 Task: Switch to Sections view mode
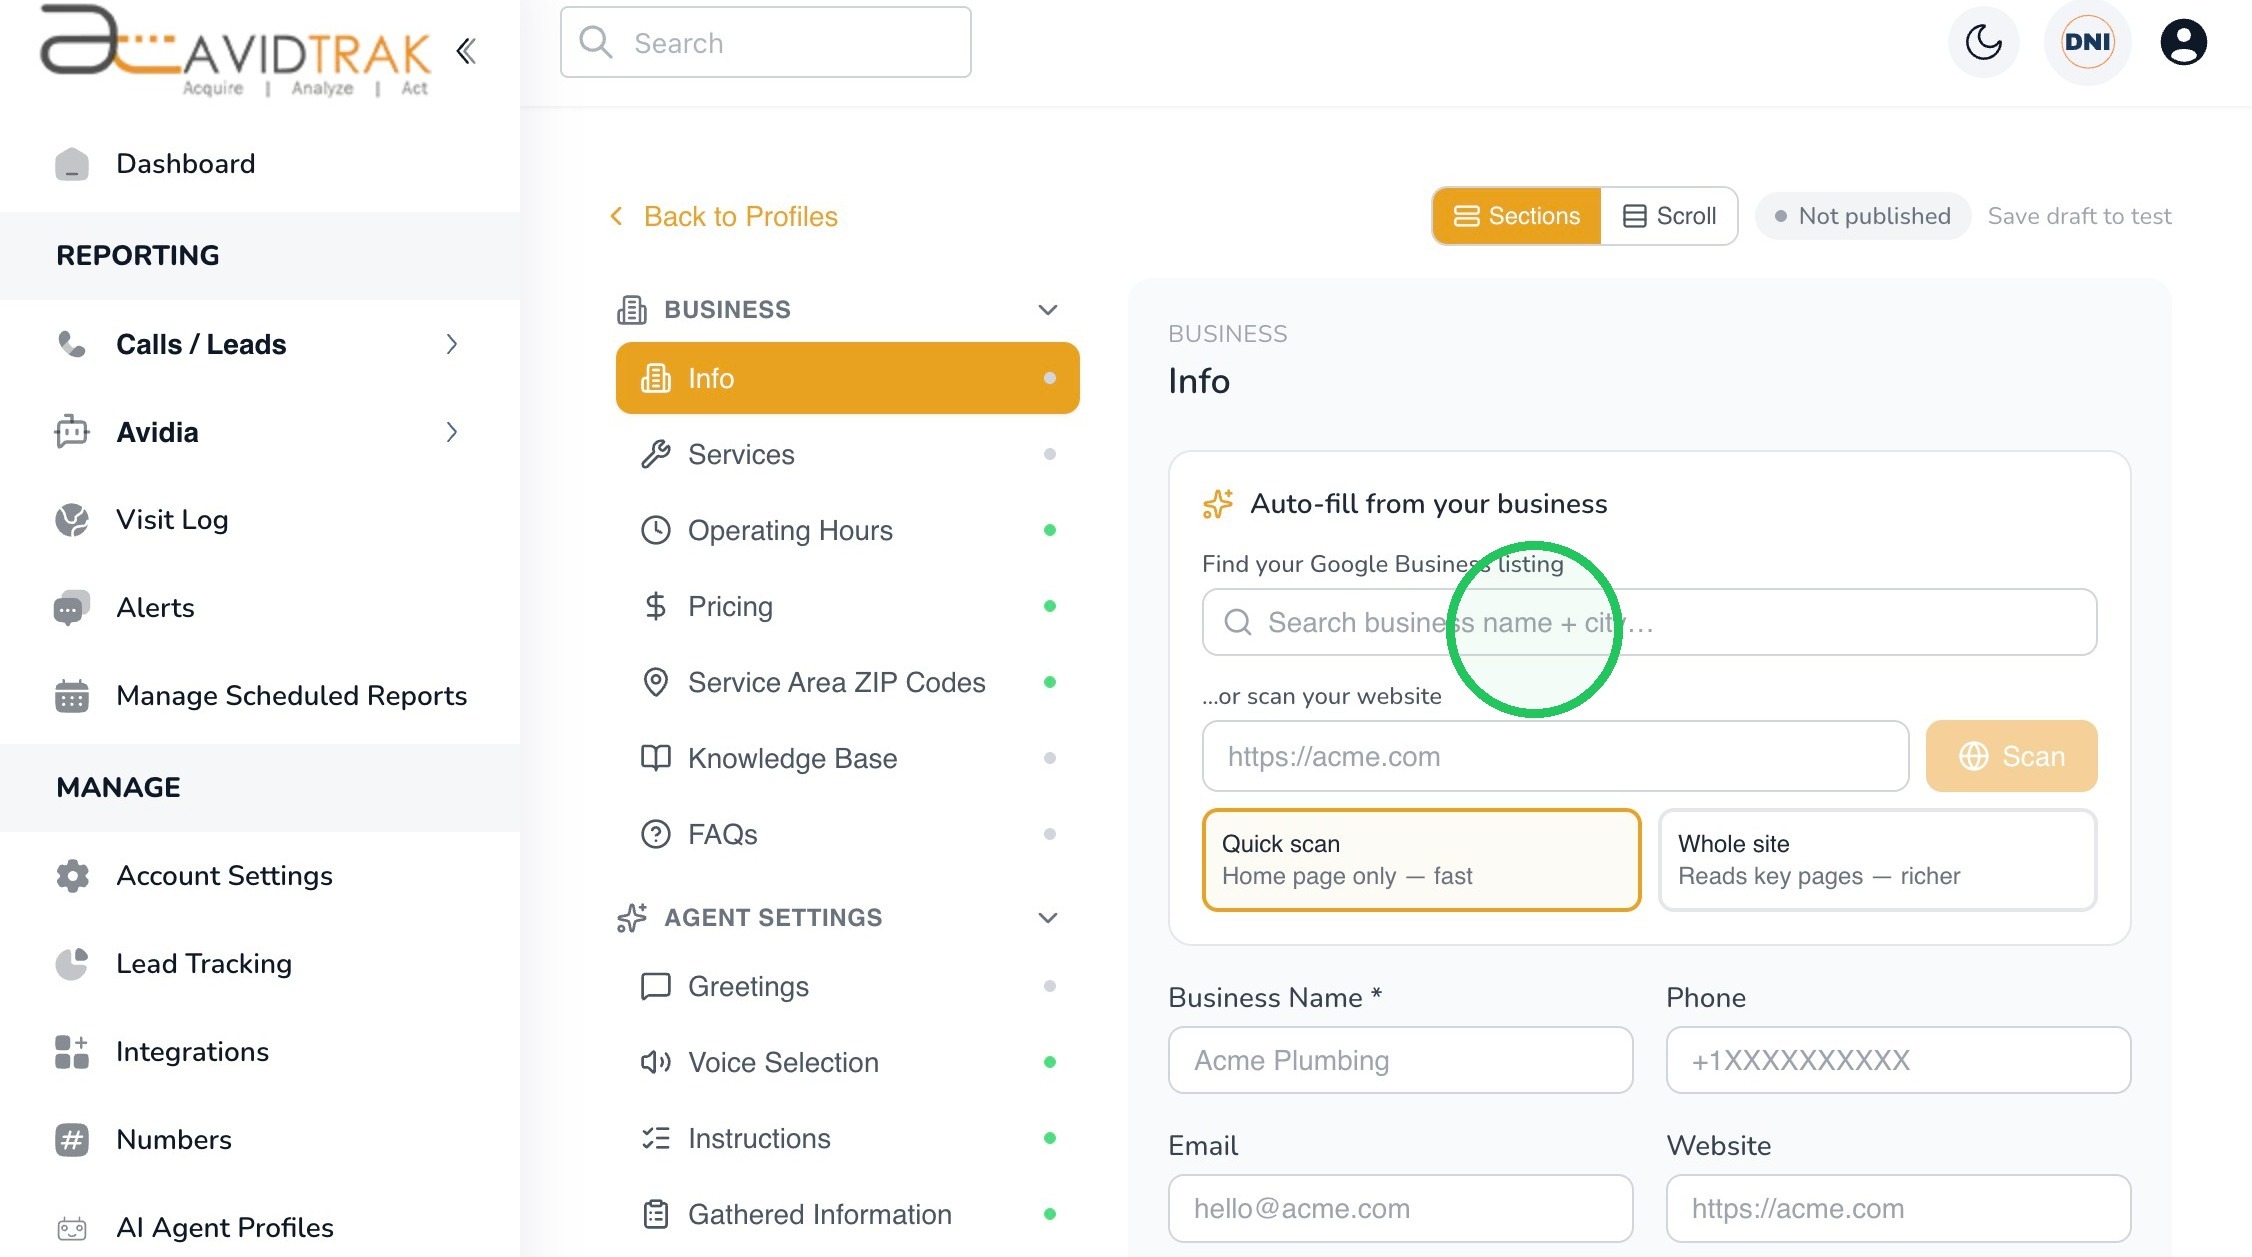coord(1517,216)
